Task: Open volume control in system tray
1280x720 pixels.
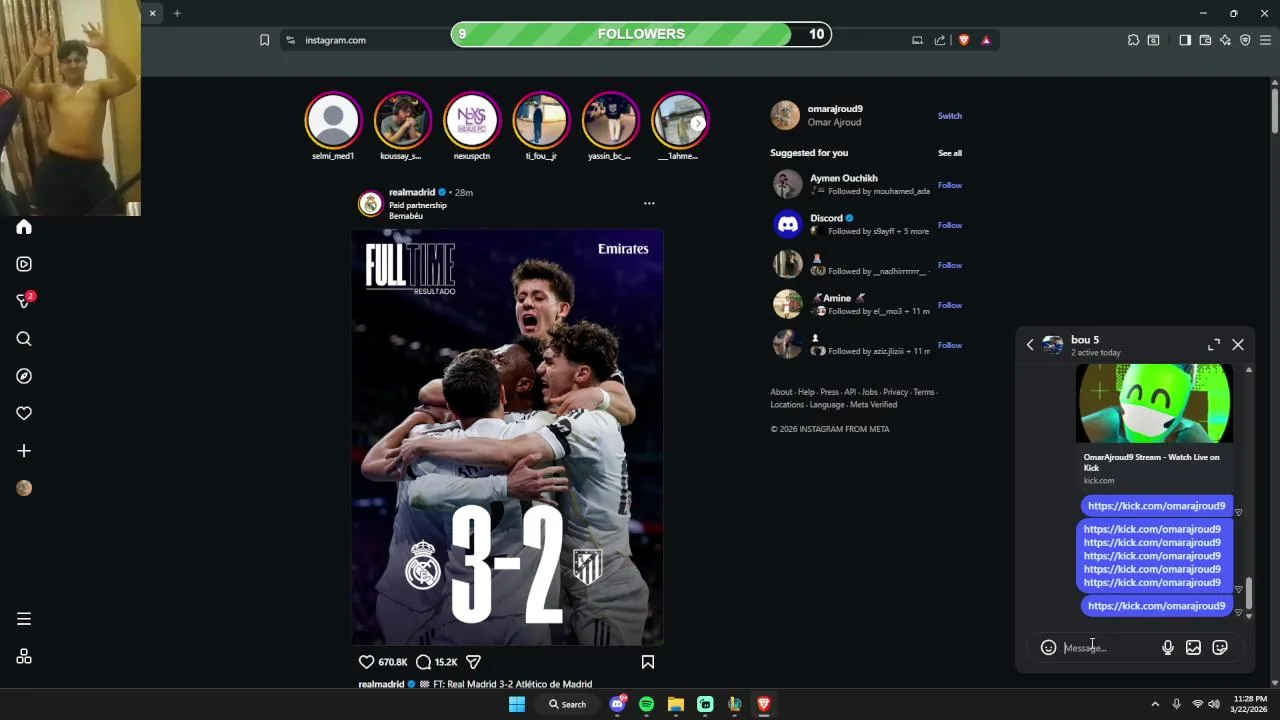Action: 1214,704
